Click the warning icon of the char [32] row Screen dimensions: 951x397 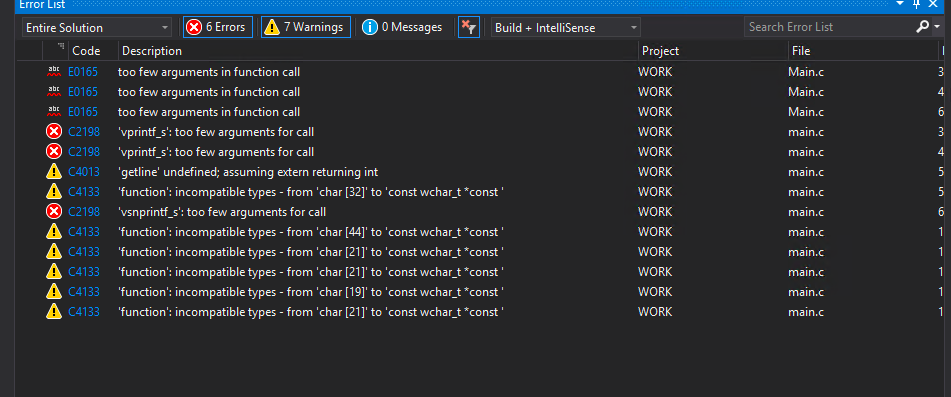coord(54,192)
